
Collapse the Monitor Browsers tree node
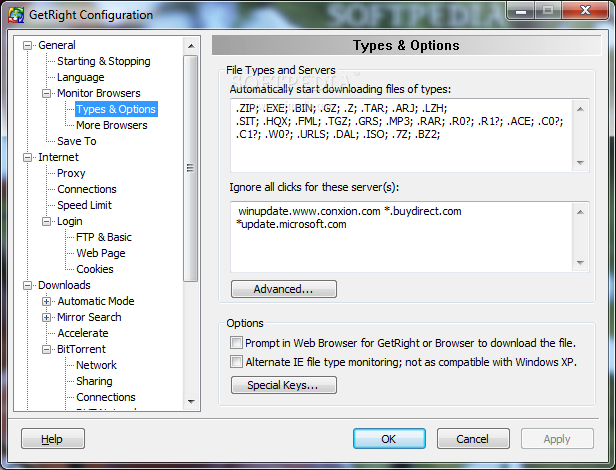46,94
